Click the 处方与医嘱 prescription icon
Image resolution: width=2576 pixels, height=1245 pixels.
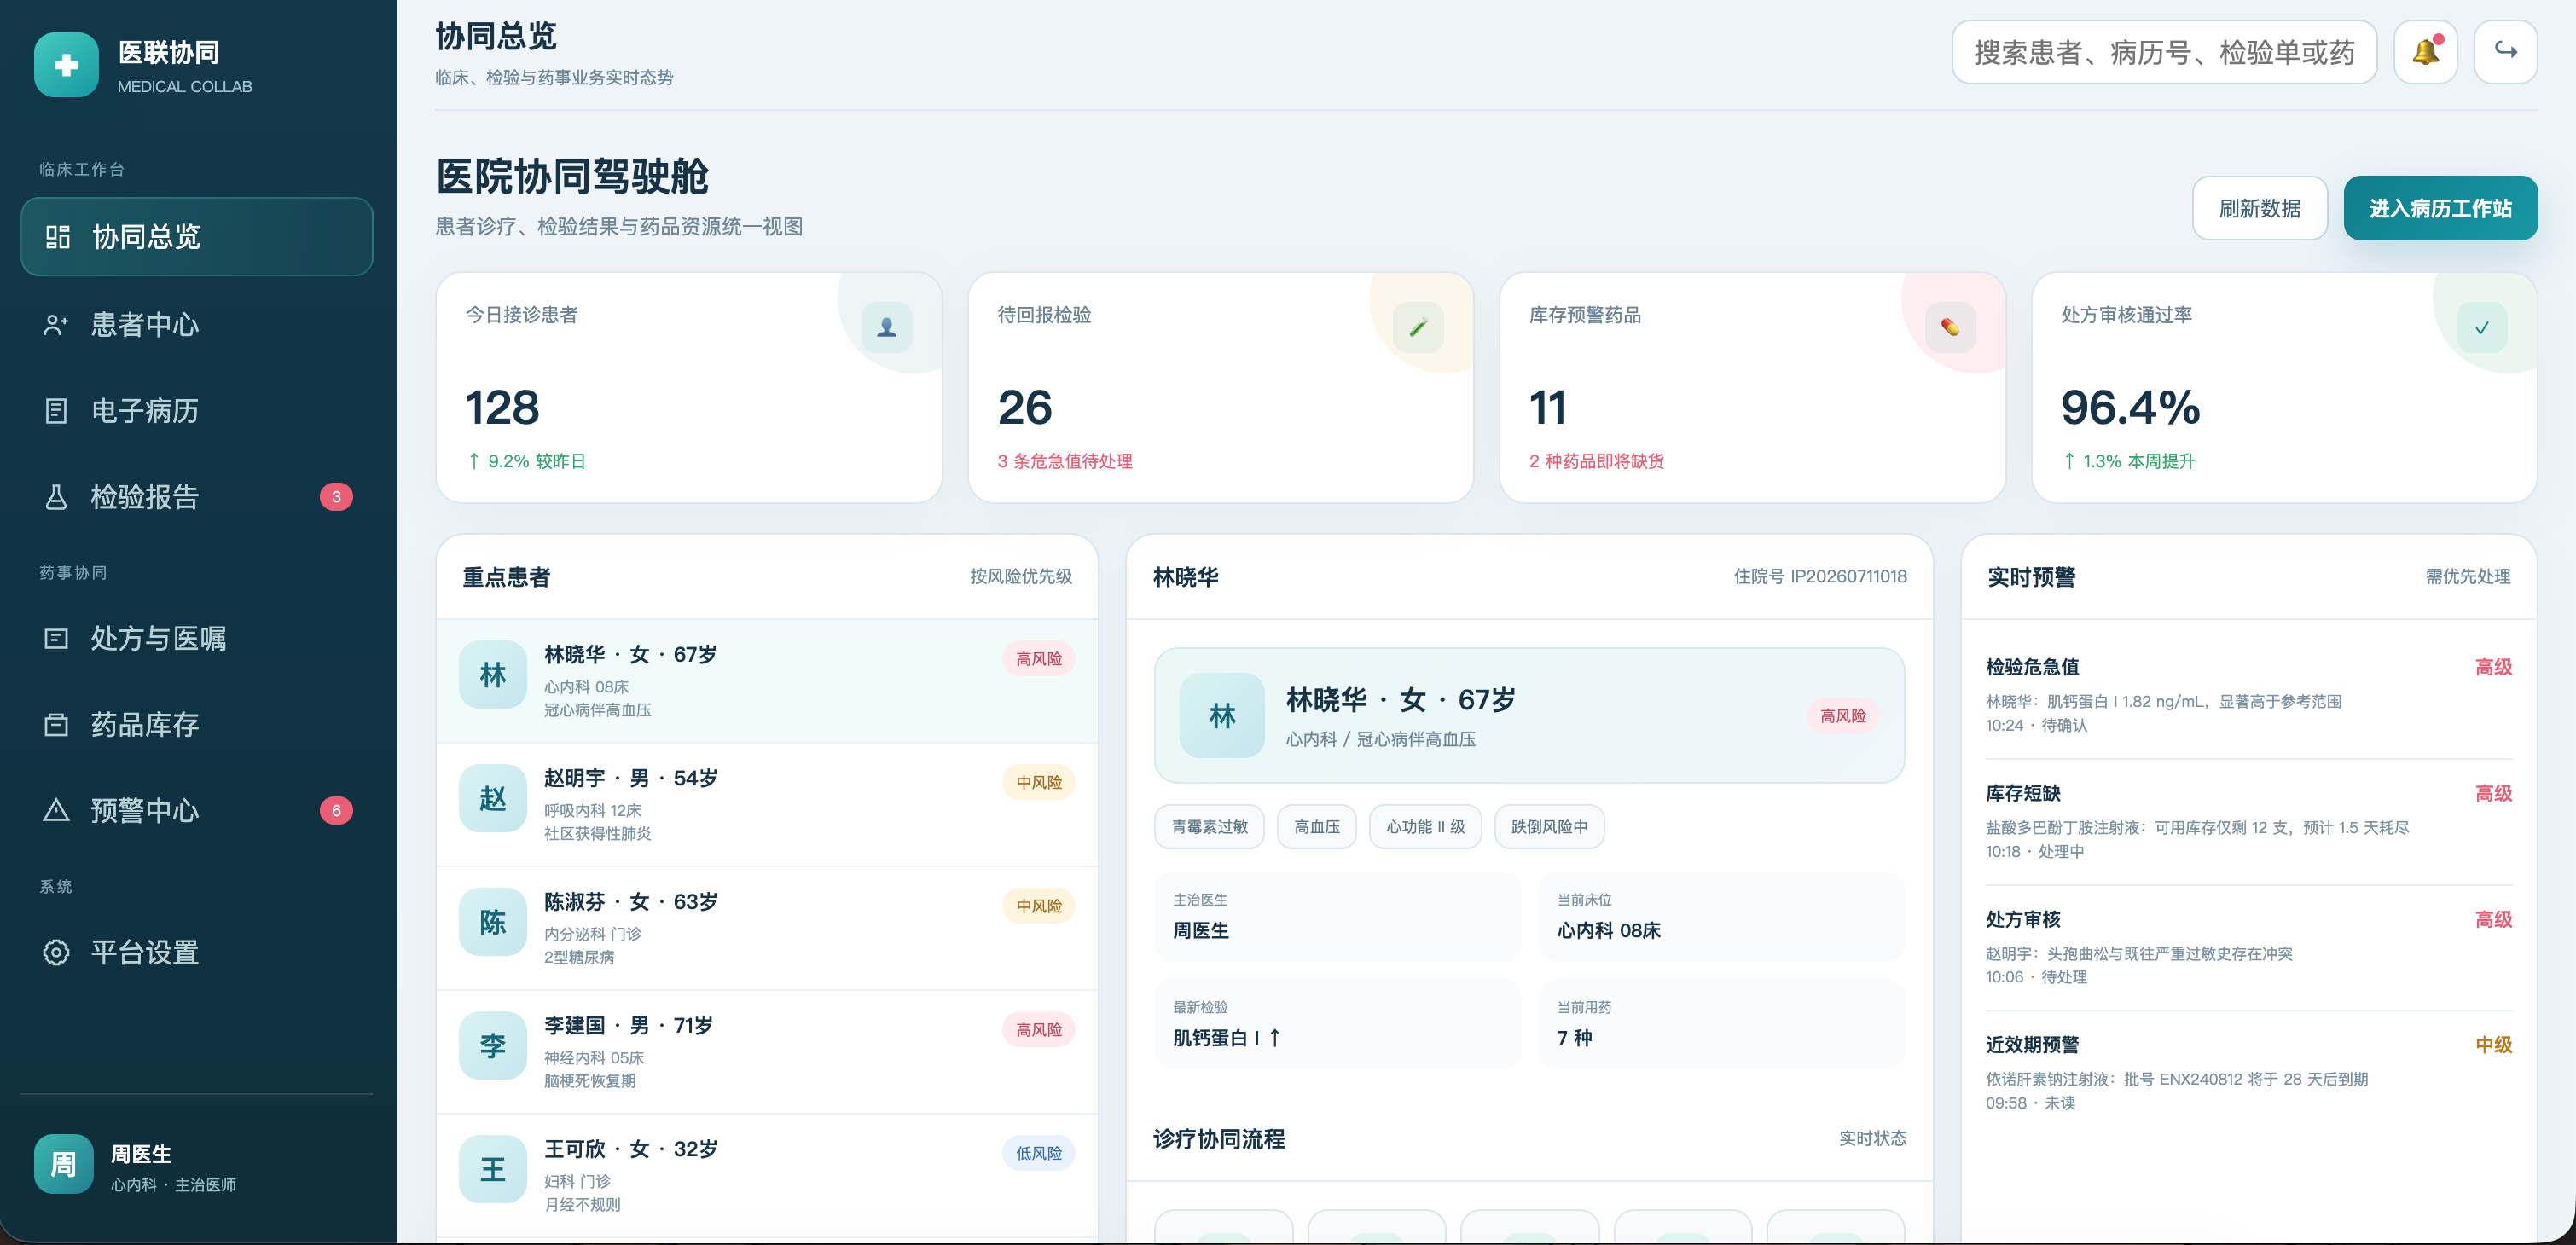pyautogui.click(x=56, y=638)
